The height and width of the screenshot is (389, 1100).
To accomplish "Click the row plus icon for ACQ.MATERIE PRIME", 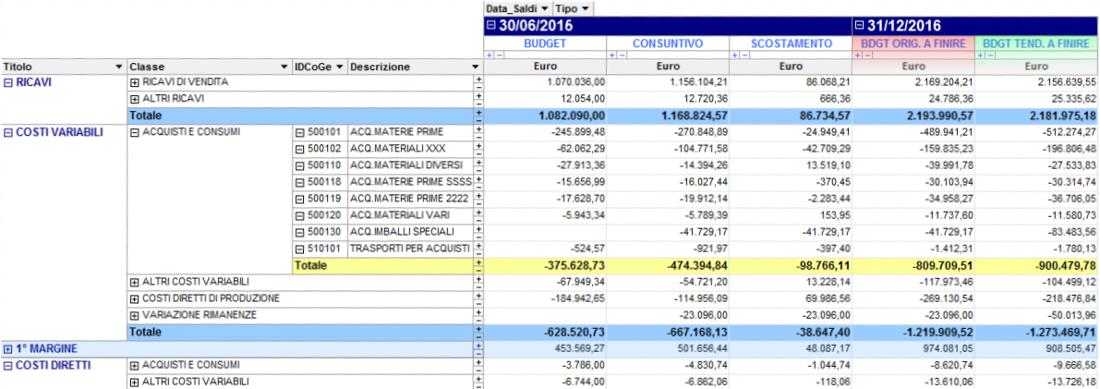I will click(479, 129).
